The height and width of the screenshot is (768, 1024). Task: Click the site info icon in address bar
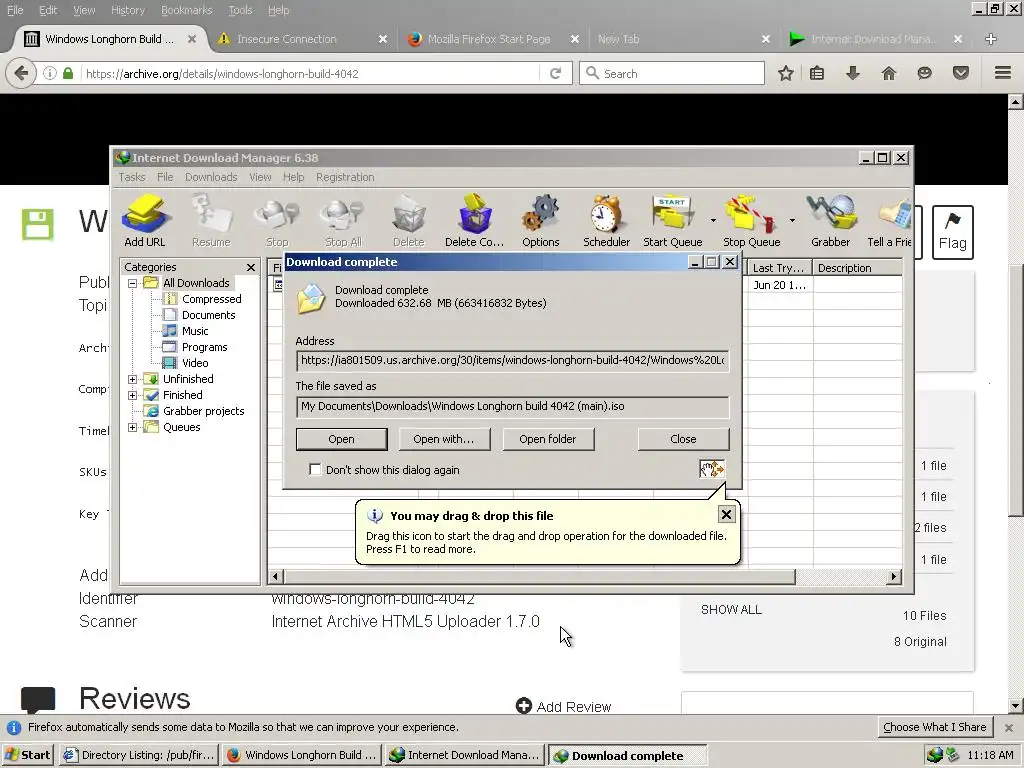coord(50,73)
